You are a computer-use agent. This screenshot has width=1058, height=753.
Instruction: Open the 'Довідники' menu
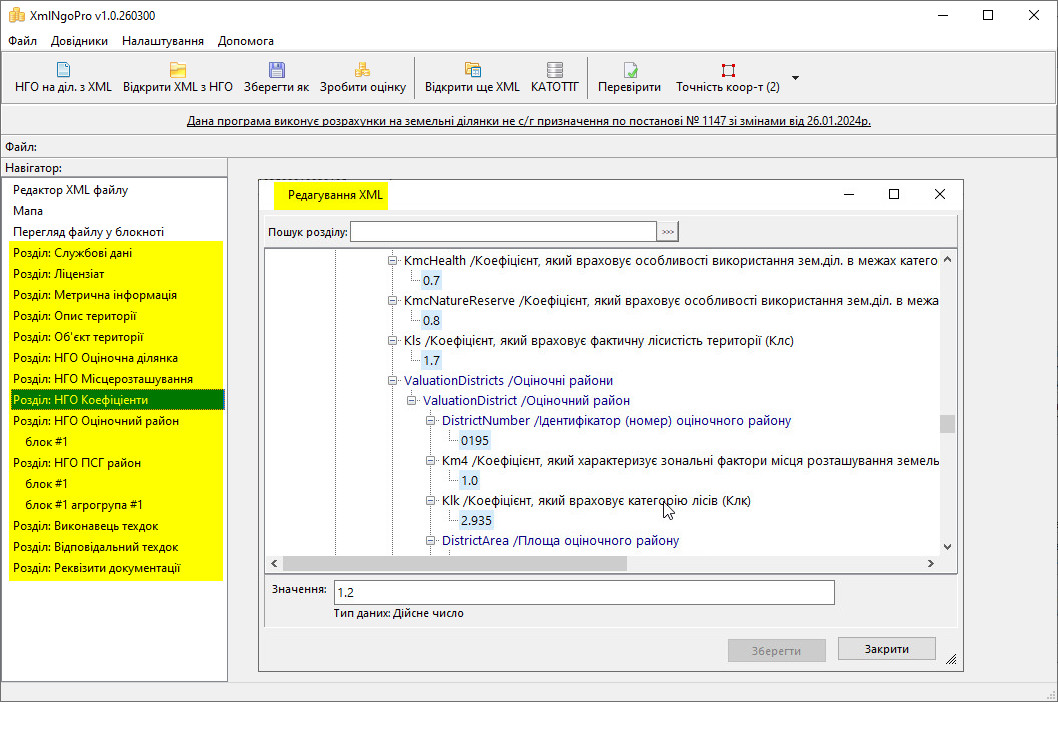point(79,41)
